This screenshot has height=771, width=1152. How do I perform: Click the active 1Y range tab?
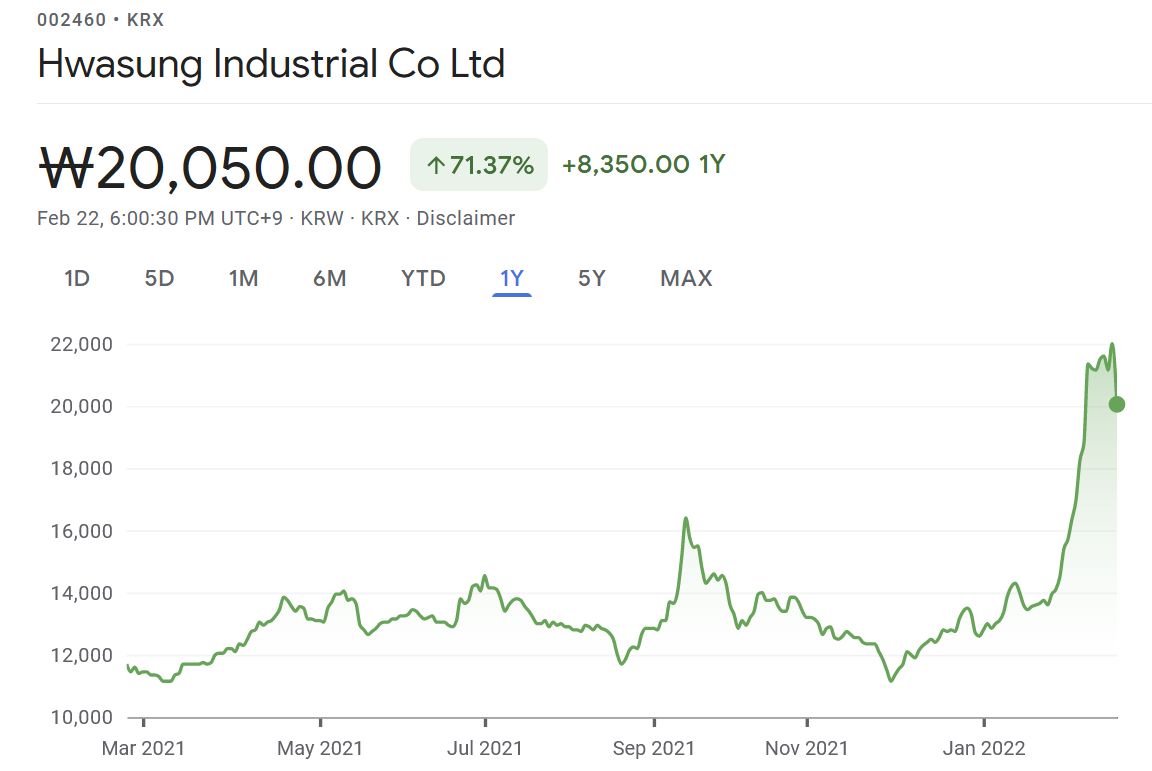[511, 278]
